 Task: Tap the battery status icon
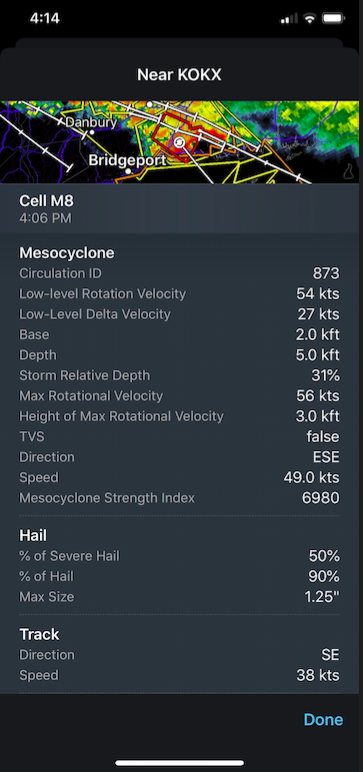[333, 19]
